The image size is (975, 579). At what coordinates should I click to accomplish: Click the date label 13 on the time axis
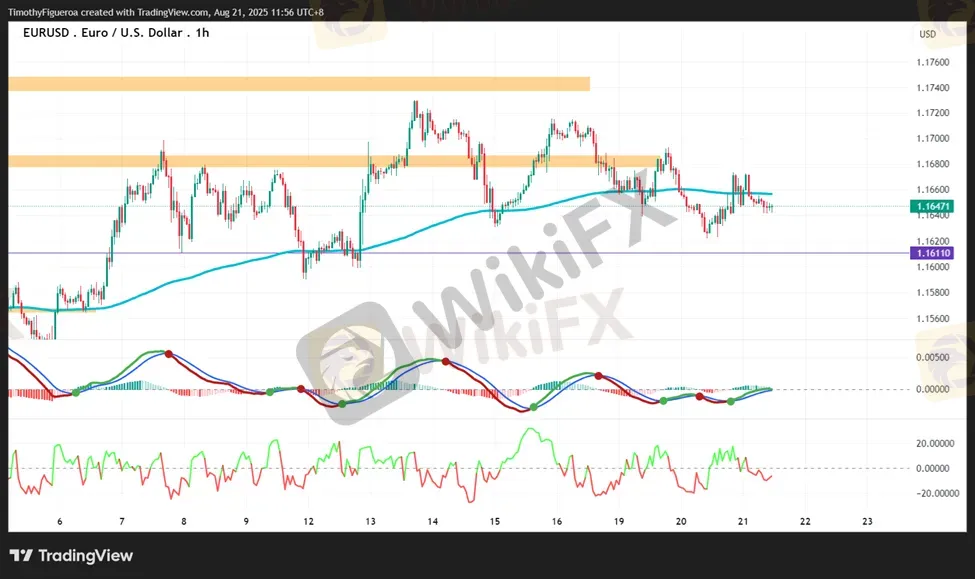pos(370,521)
